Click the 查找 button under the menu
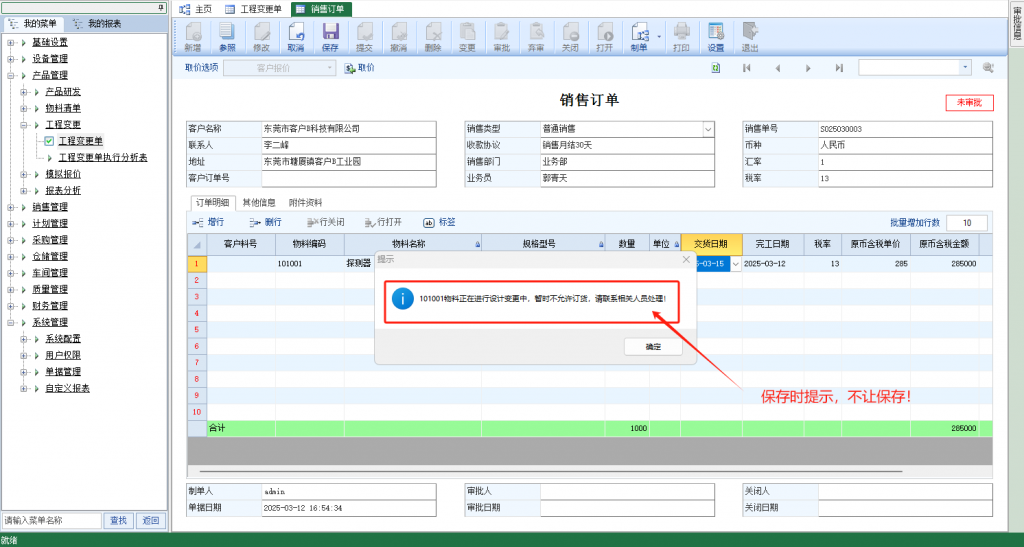Screen dimensions: 1024x547 coord(118,520)
